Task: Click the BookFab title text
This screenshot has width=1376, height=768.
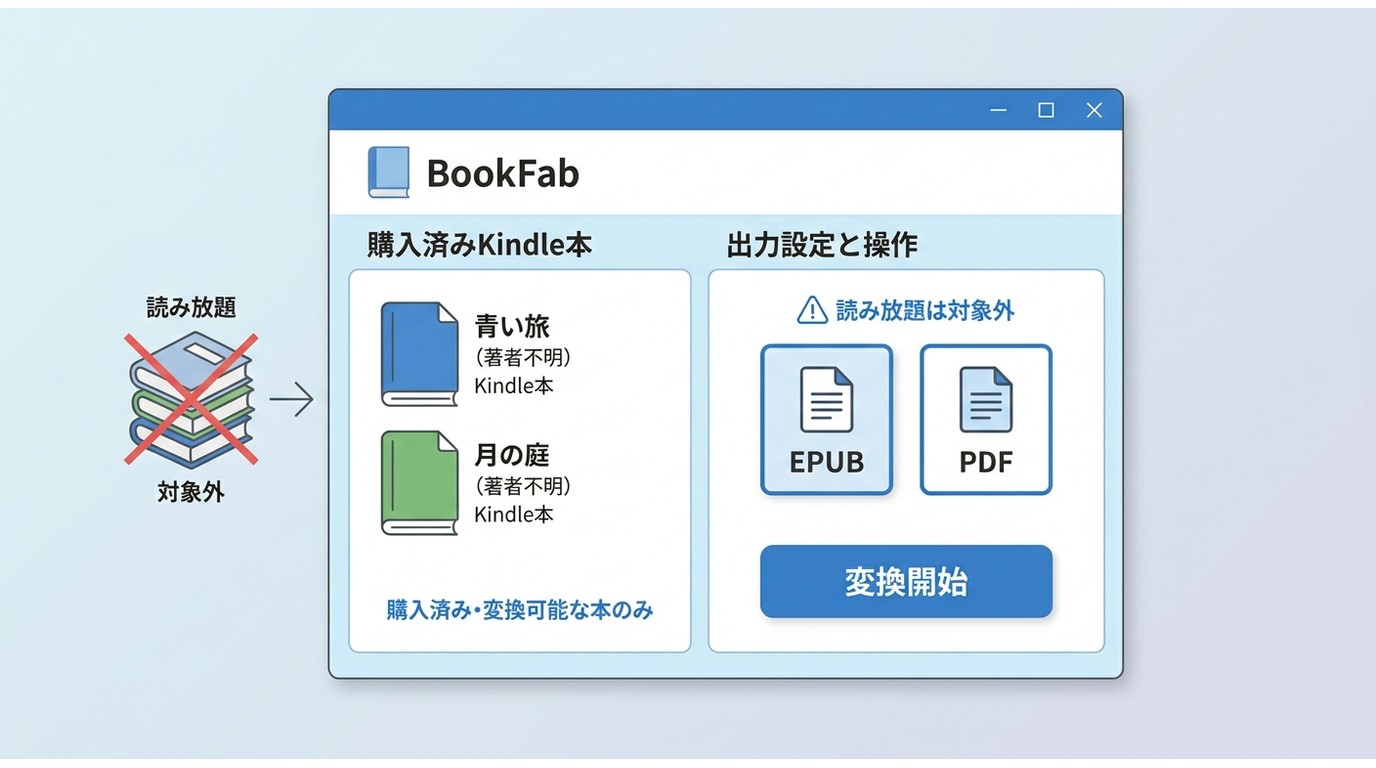Action: (x=503, y=173)
